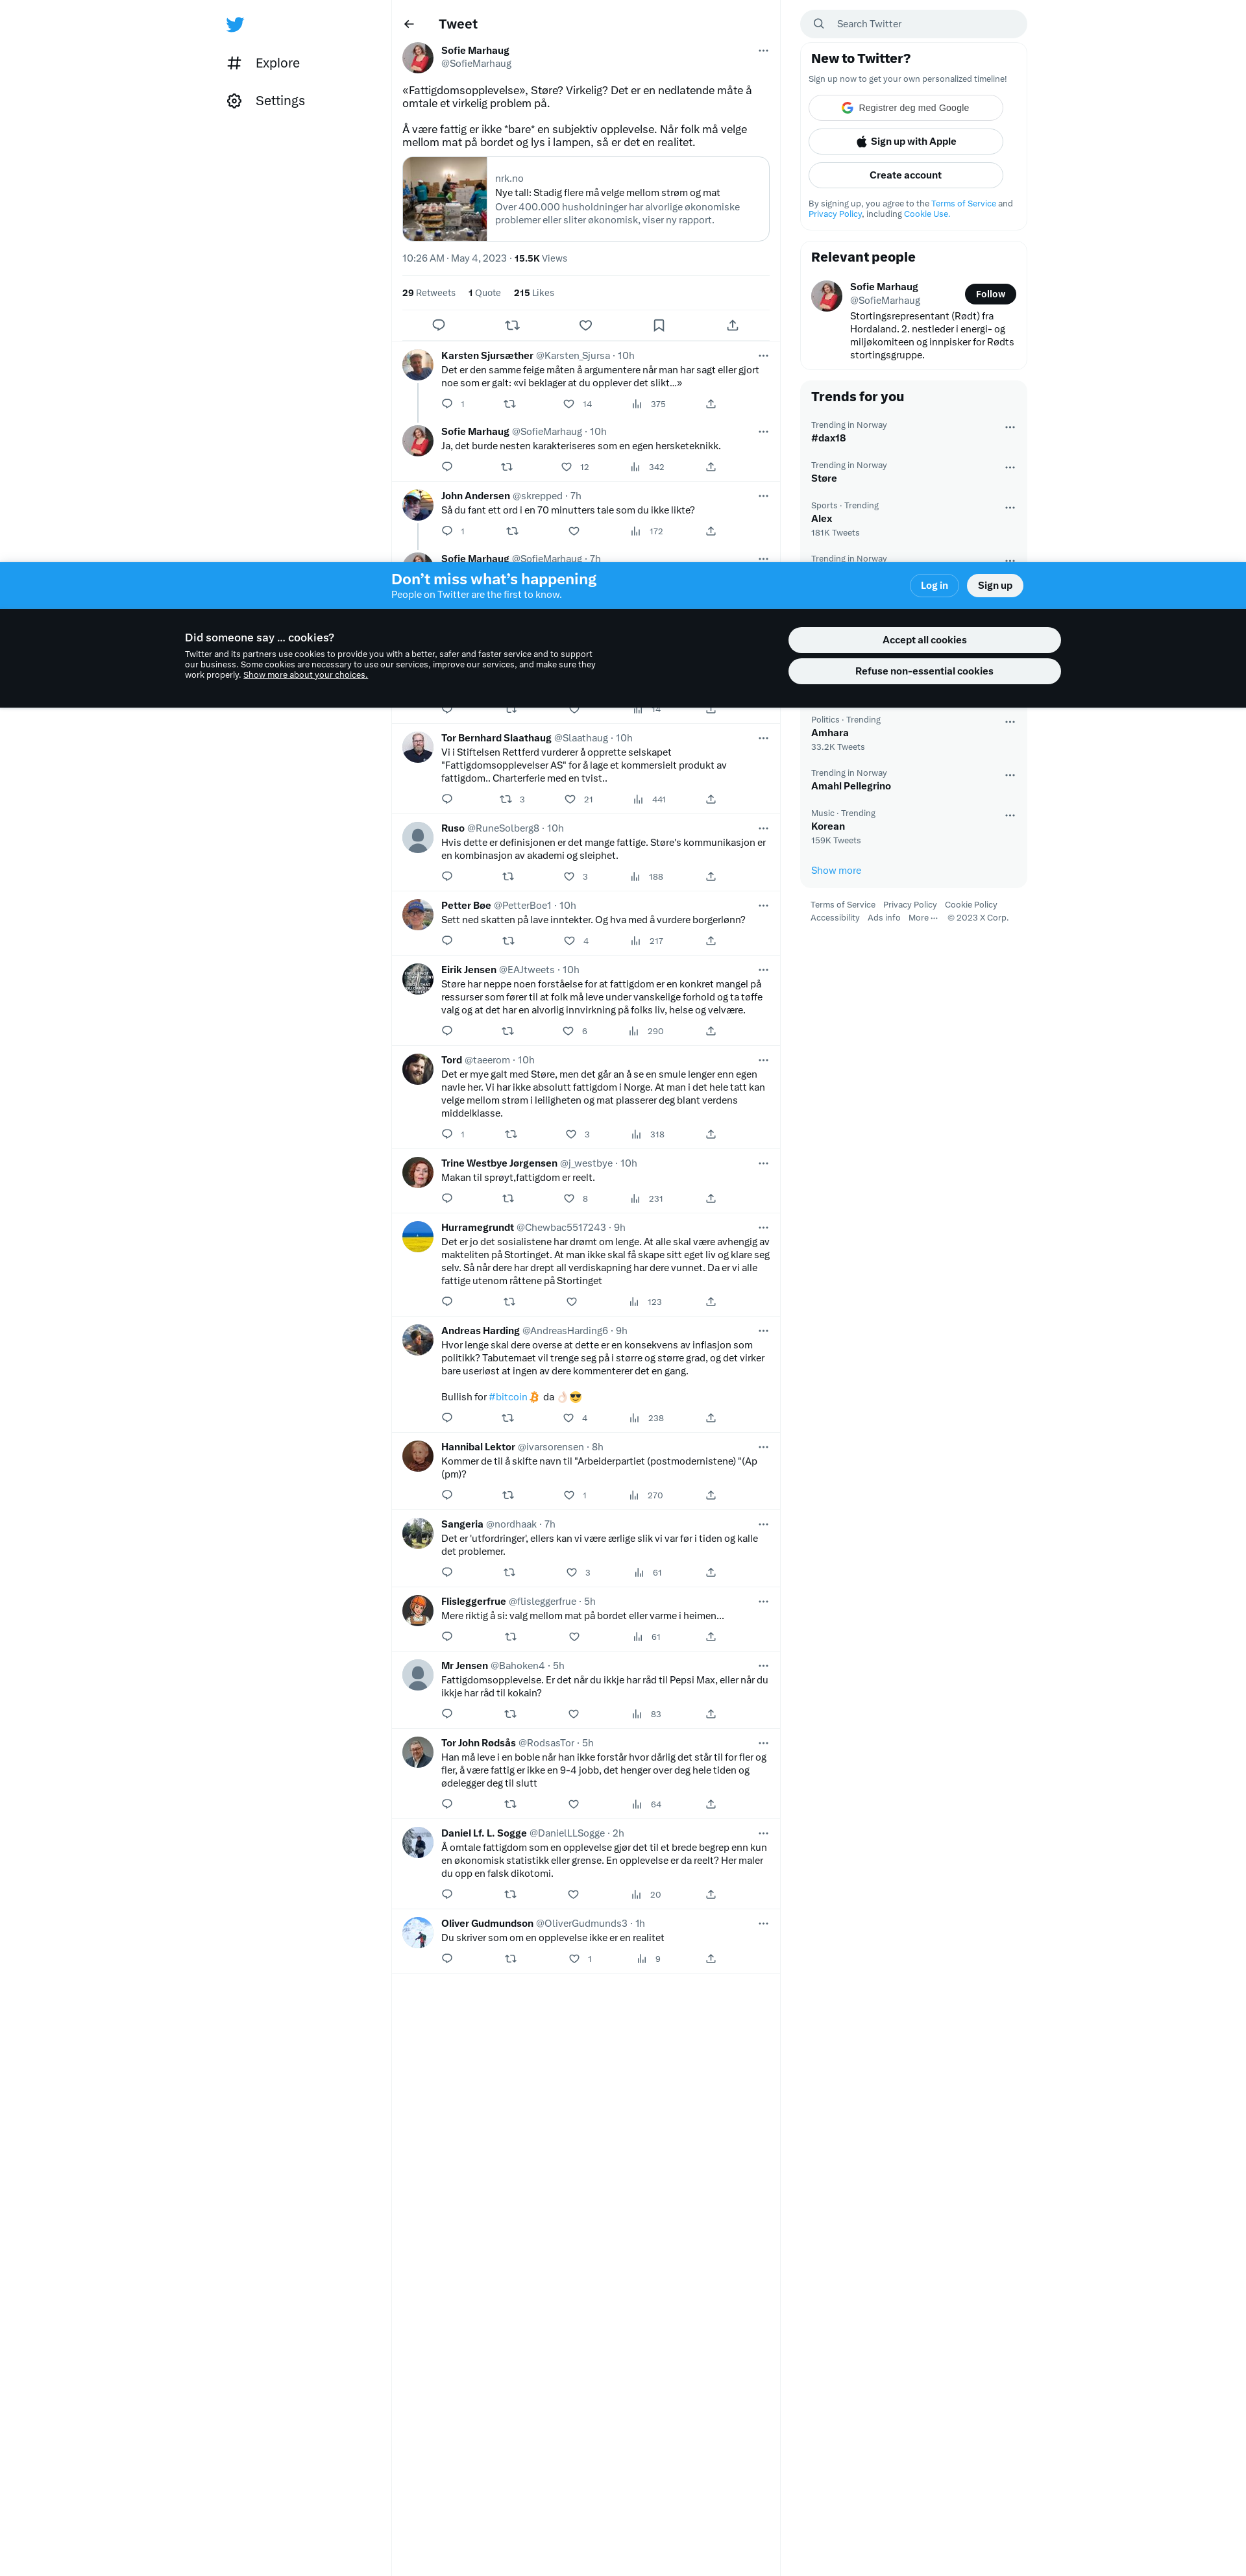This screenshot has width=1246, height=2576.
Task: Go back using the arrow beside Tweet
Action: (409, 24)
